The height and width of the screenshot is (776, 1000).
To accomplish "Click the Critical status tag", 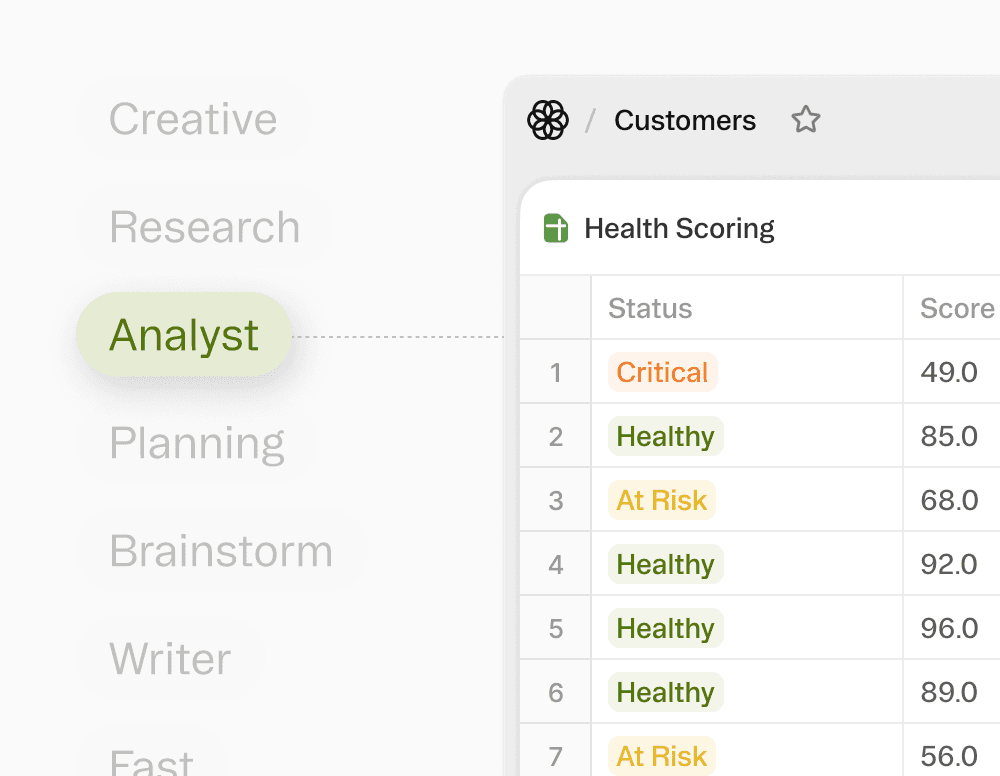I will tap(662, 372).
